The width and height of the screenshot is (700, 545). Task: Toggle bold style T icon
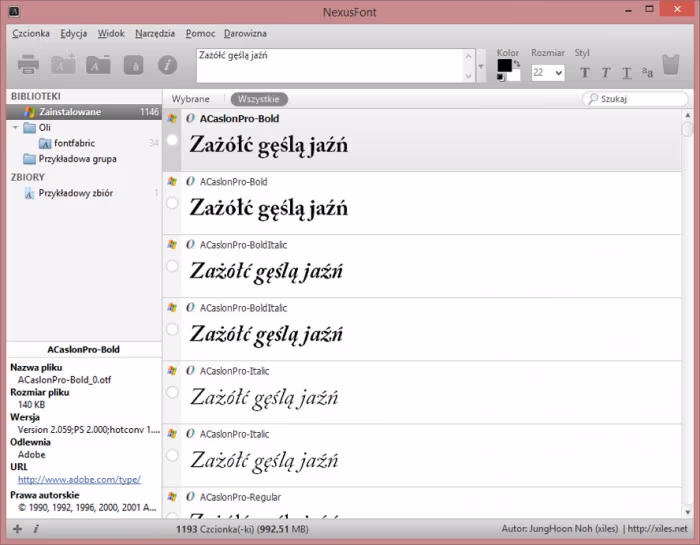point(584,72)
